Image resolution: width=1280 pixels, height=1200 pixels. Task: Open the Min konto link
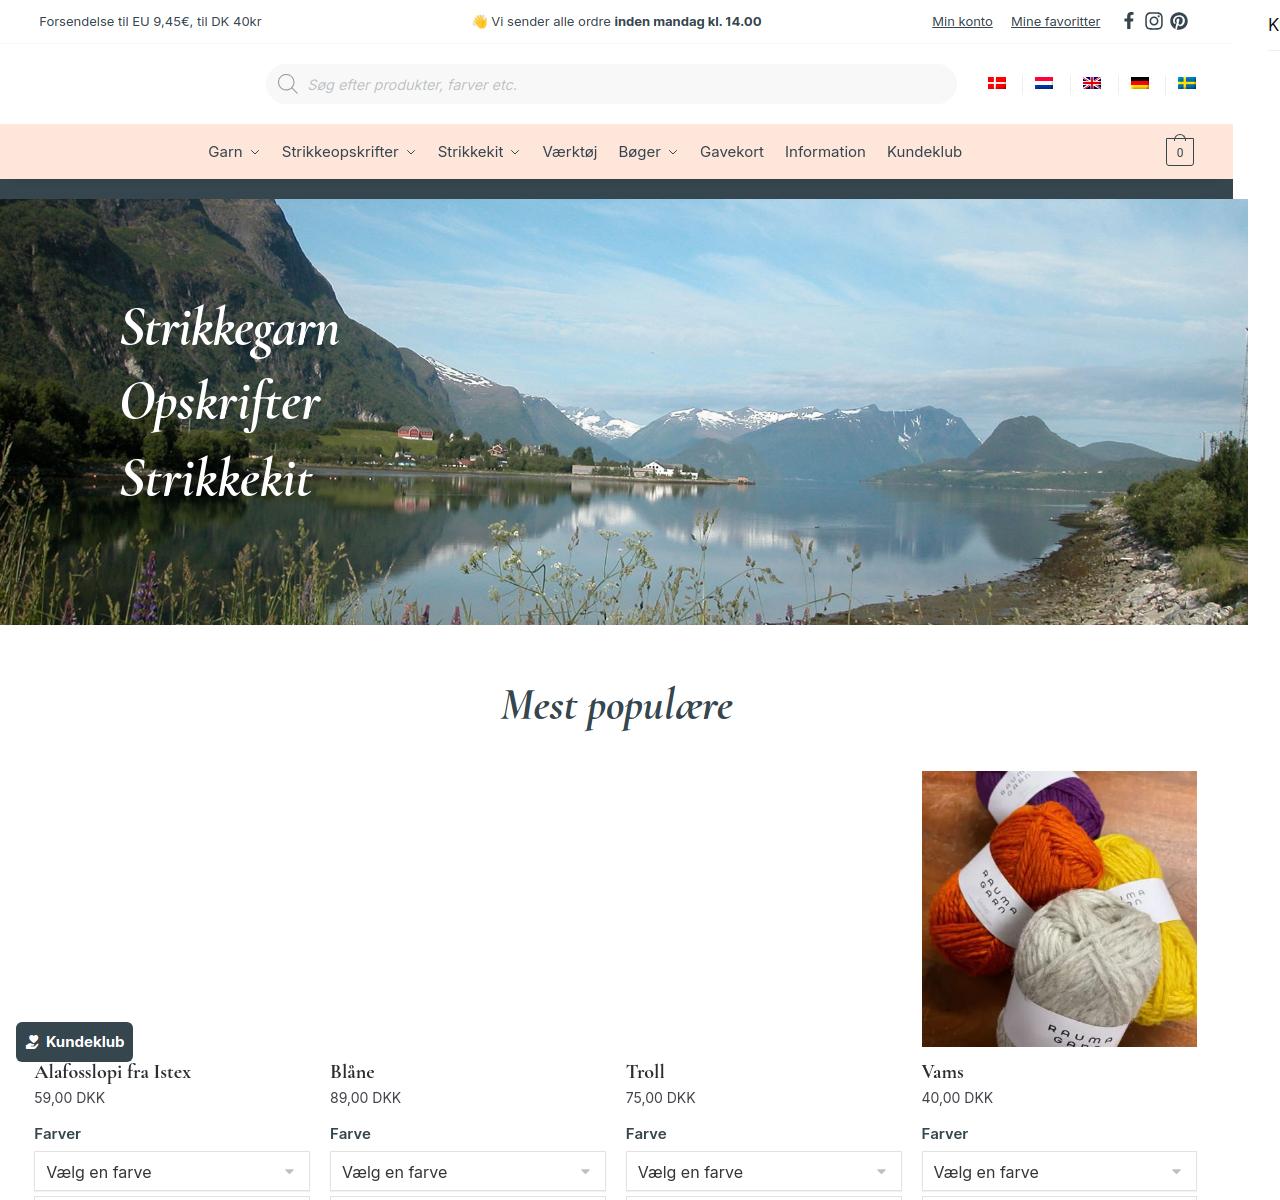pos(962,21)
